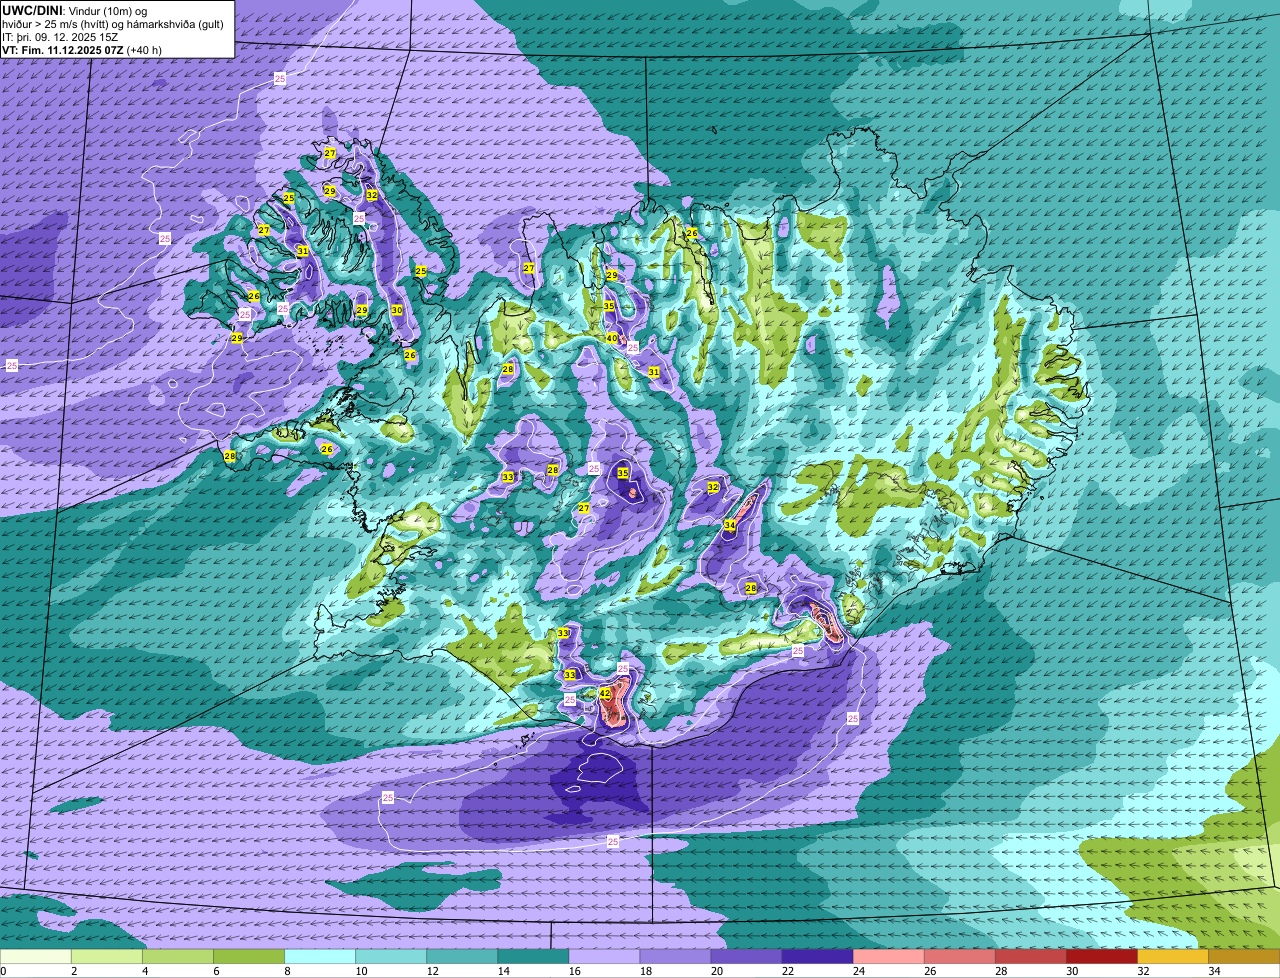This screenshot has height=978, width=1280.
Task: Click the legend scale number "8"
Action: (x=287, y=971)
